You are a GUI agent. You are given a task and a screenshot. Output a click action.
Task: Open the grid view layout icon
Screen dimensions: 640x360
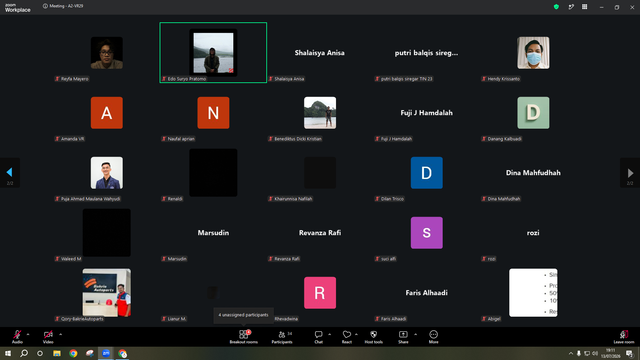click(584, 7)
